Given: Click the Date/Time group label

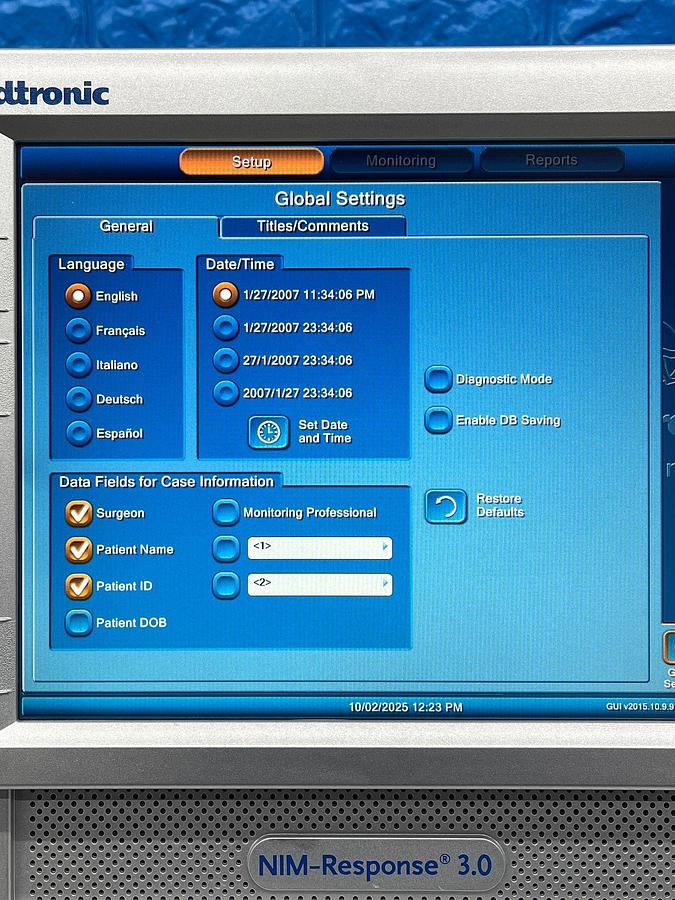Looking at the screenshot, I should tap(240, 264).
